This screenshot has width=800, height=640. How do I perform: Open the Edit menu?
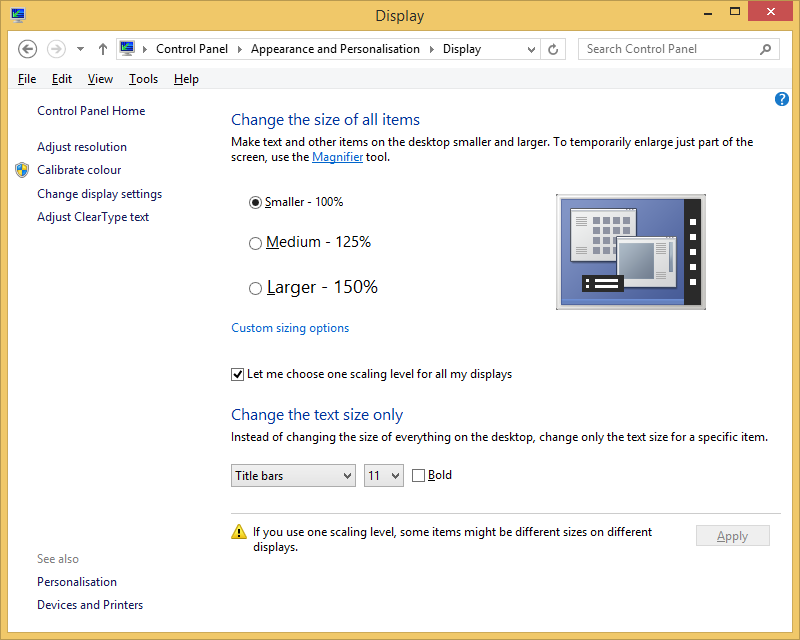coord(62,79)
